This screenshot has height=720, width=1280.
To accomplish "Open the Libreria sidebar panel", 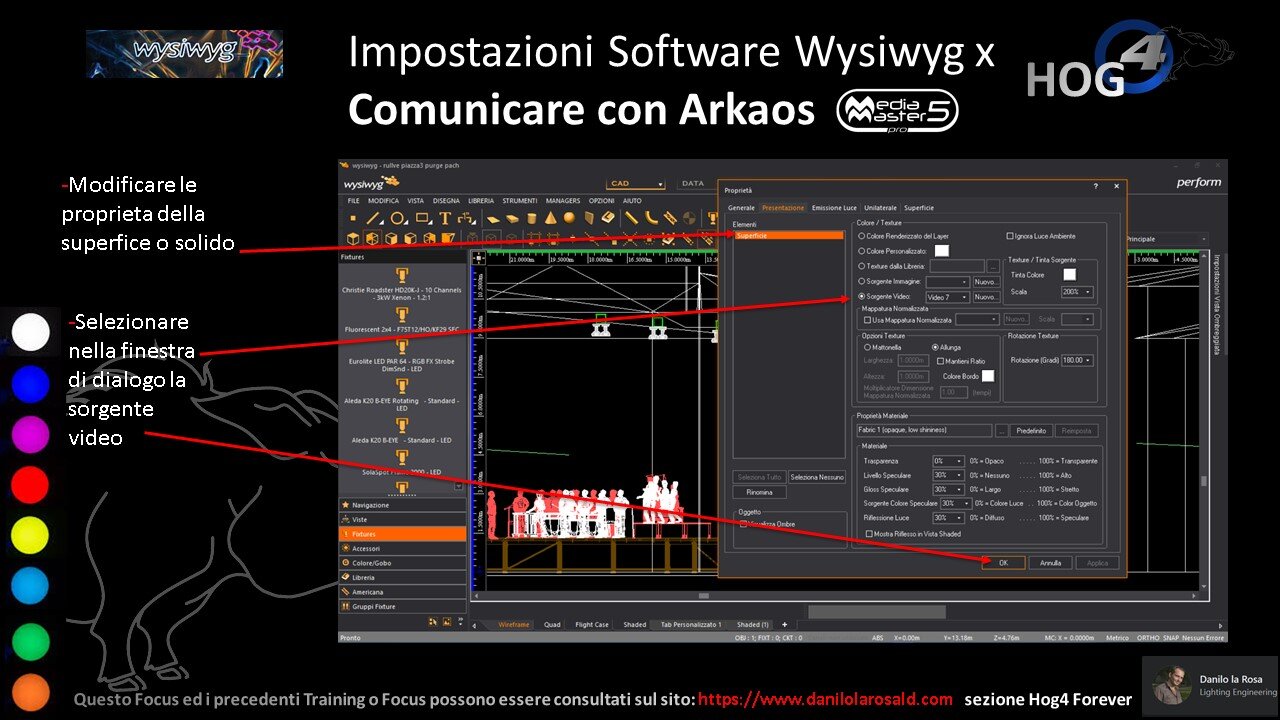I will click(403, 578).
